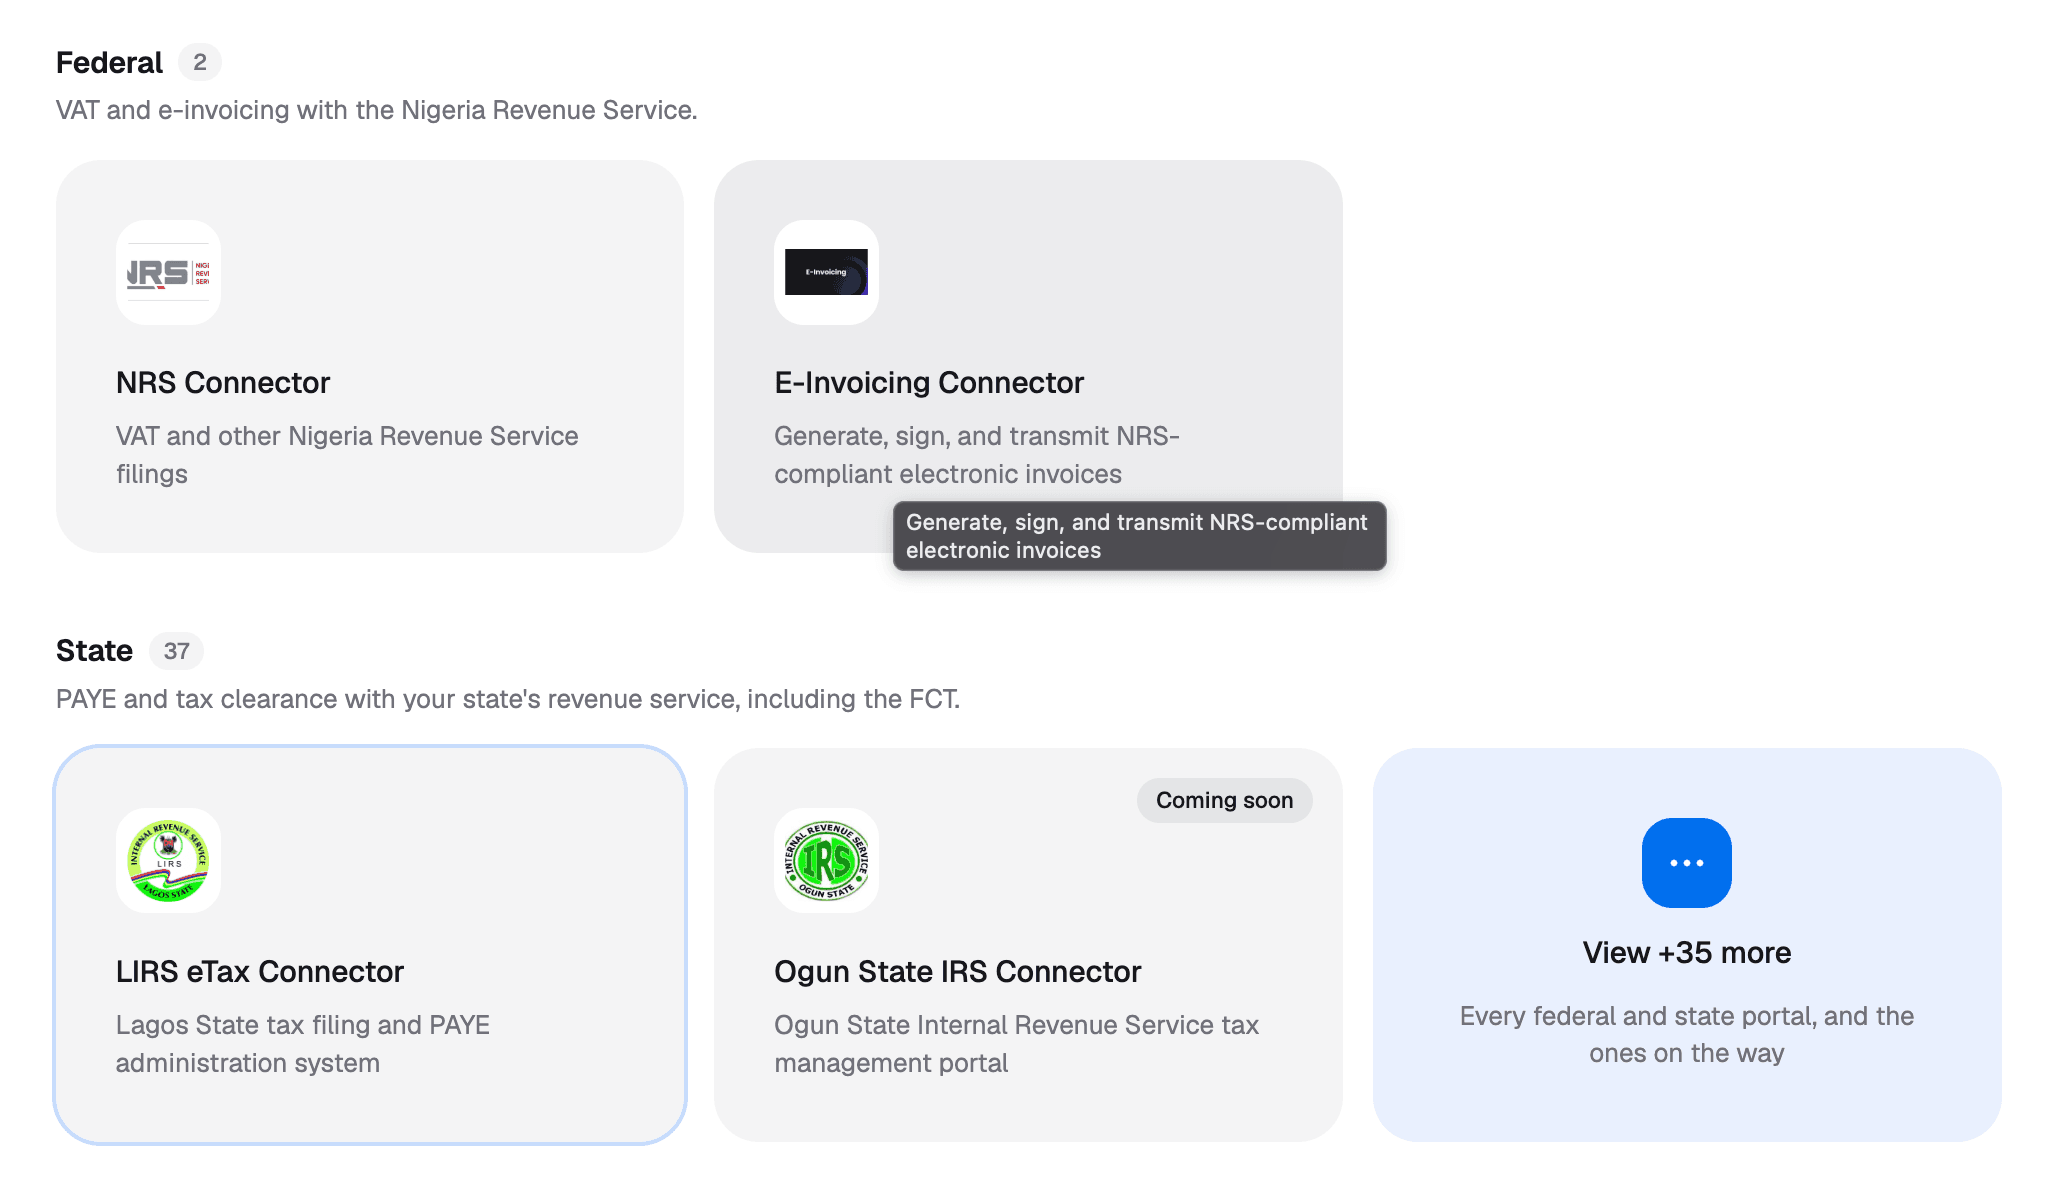Click NRS Connector description about VAT filings
Image resolution: width=2056 pixels, height=1190 pixels.
point(347,455)
